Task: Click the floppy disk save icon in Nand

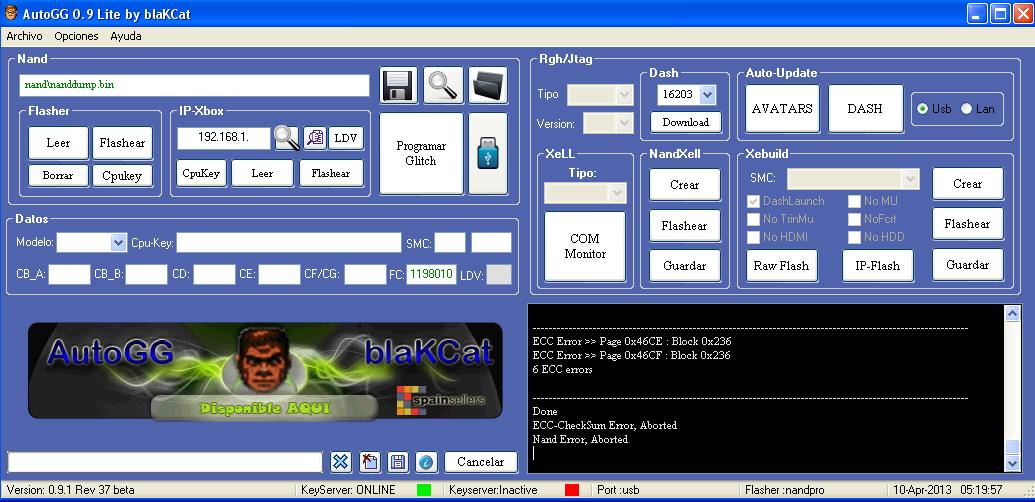Action: [x=399, y=85]
